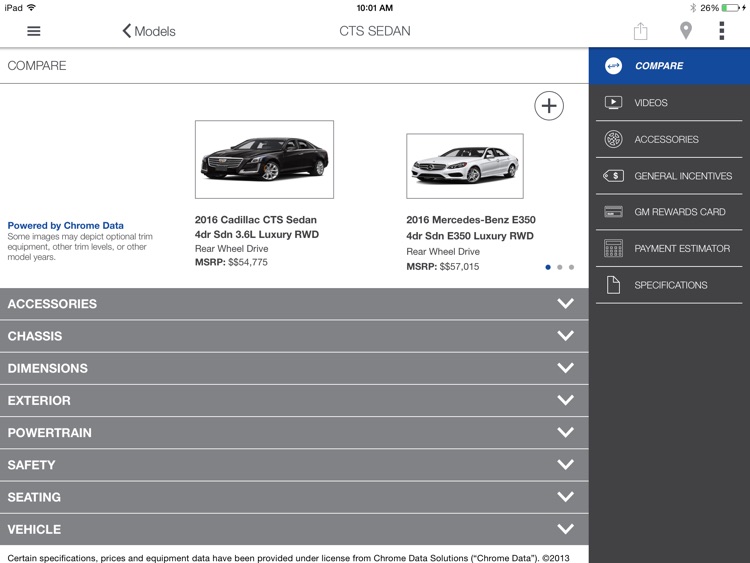Open Payment Estimator
The height and width of the screenshot is (563, 750).
(x=669, y=249)
